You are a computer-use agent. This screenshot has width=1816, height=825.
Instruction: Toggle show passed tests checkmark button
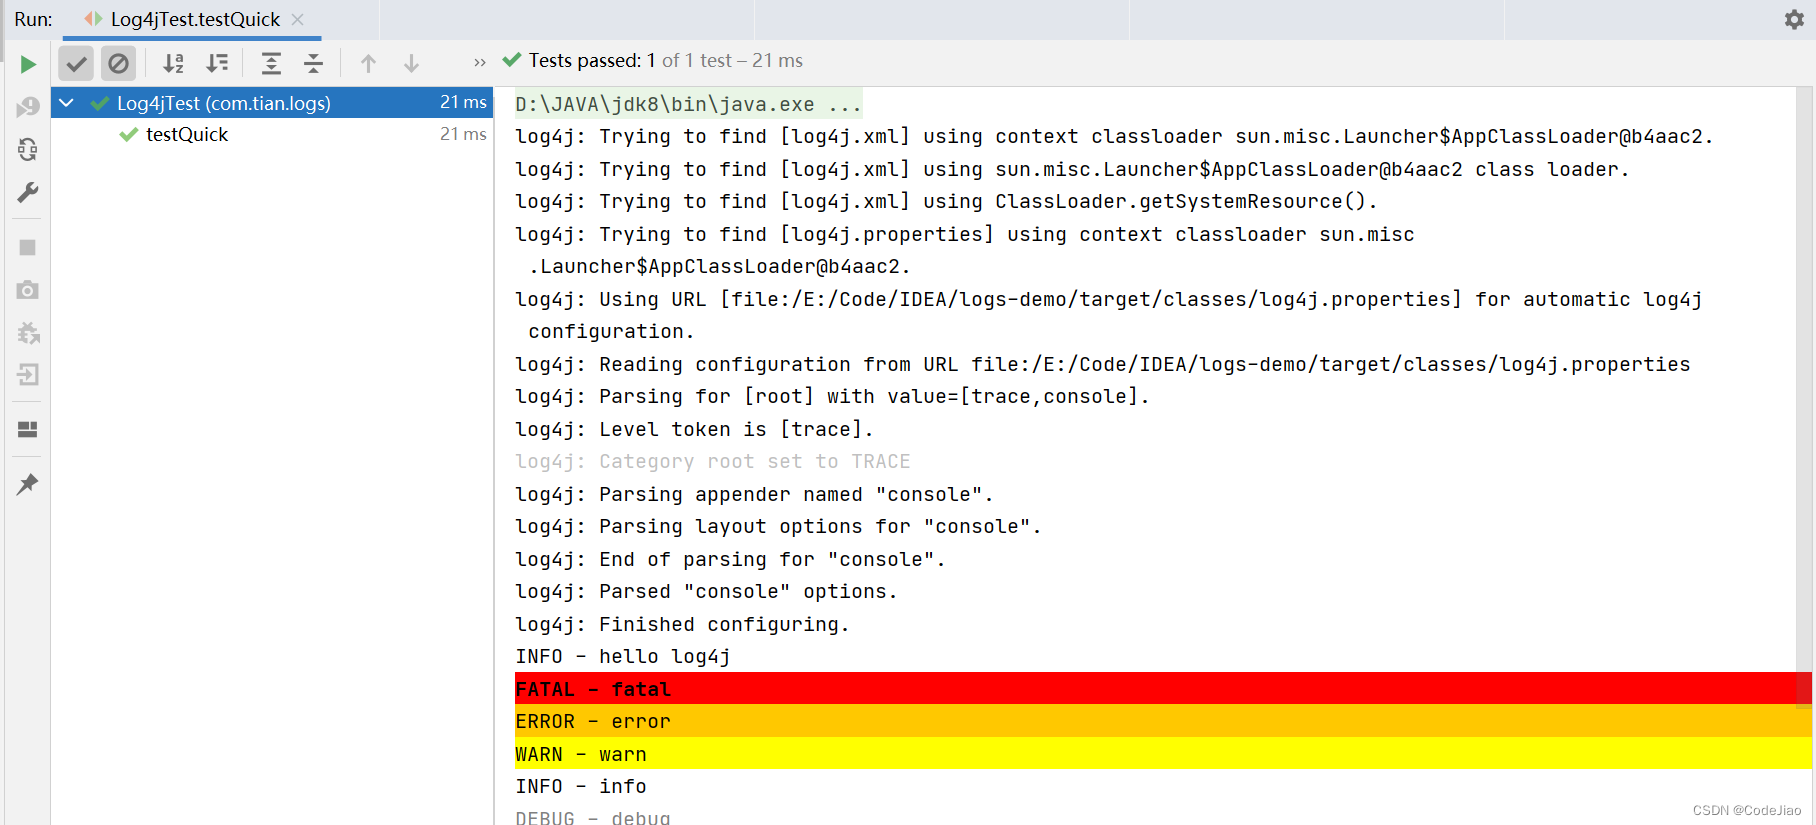click(x=76, y=64)
